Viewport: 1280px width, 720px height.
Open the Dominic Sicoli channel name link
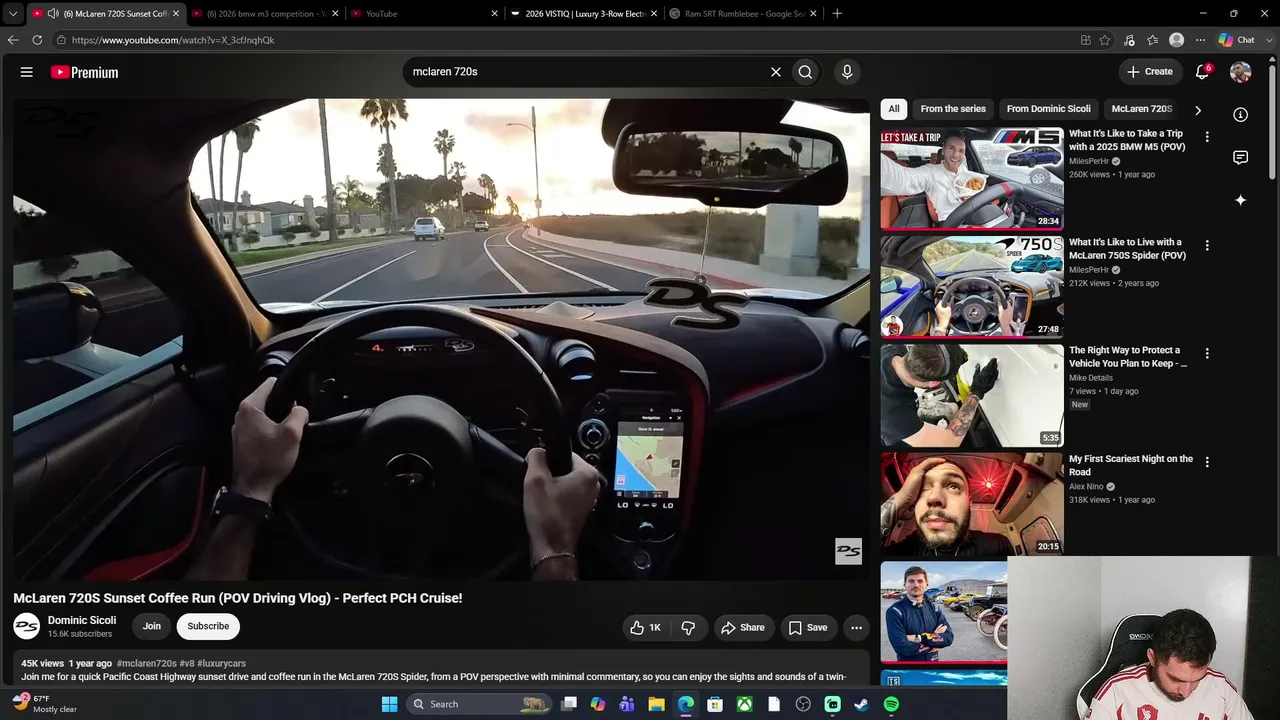[82, 620]
